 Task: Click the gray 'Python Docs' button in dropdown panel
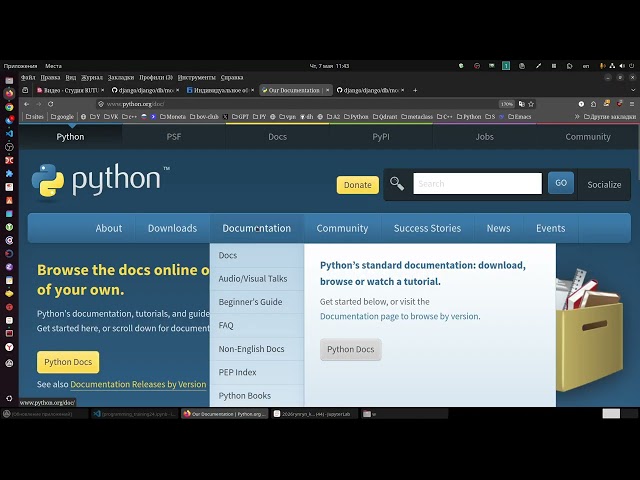pos(351,349)
